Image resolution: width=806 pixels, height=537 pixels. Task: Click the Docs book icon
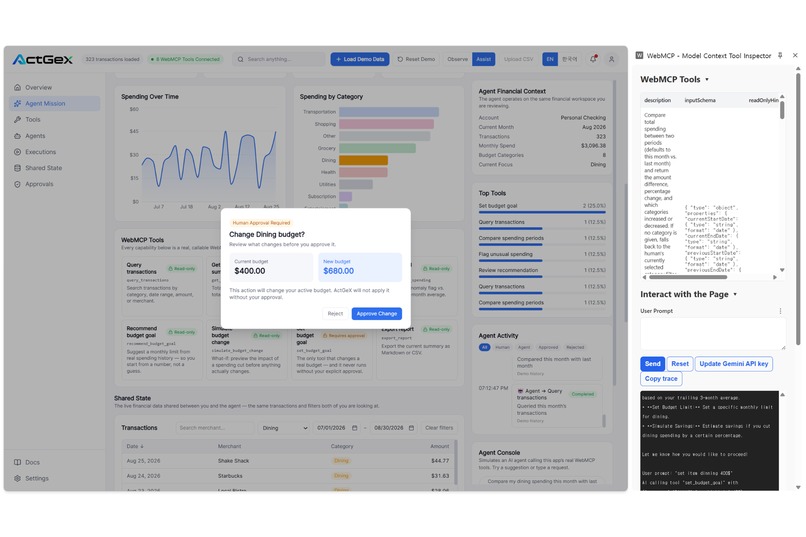tap(17, 462)
